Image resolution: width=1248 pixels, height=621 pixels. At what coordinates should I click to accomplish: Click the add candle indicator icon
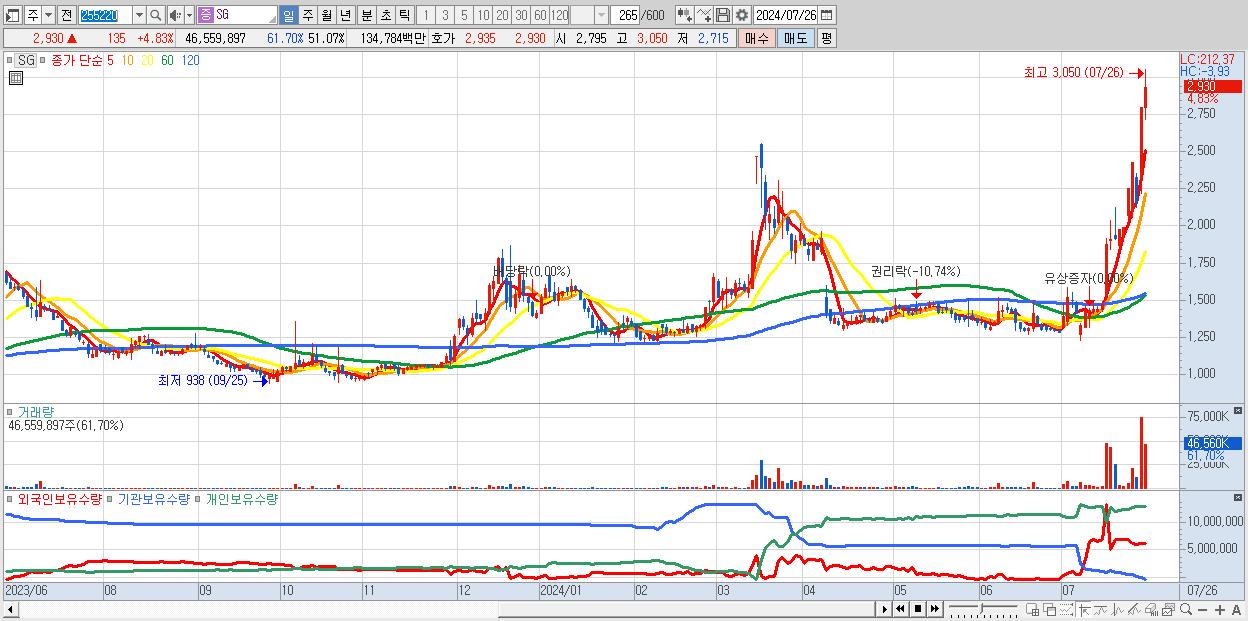coord(684,15)
